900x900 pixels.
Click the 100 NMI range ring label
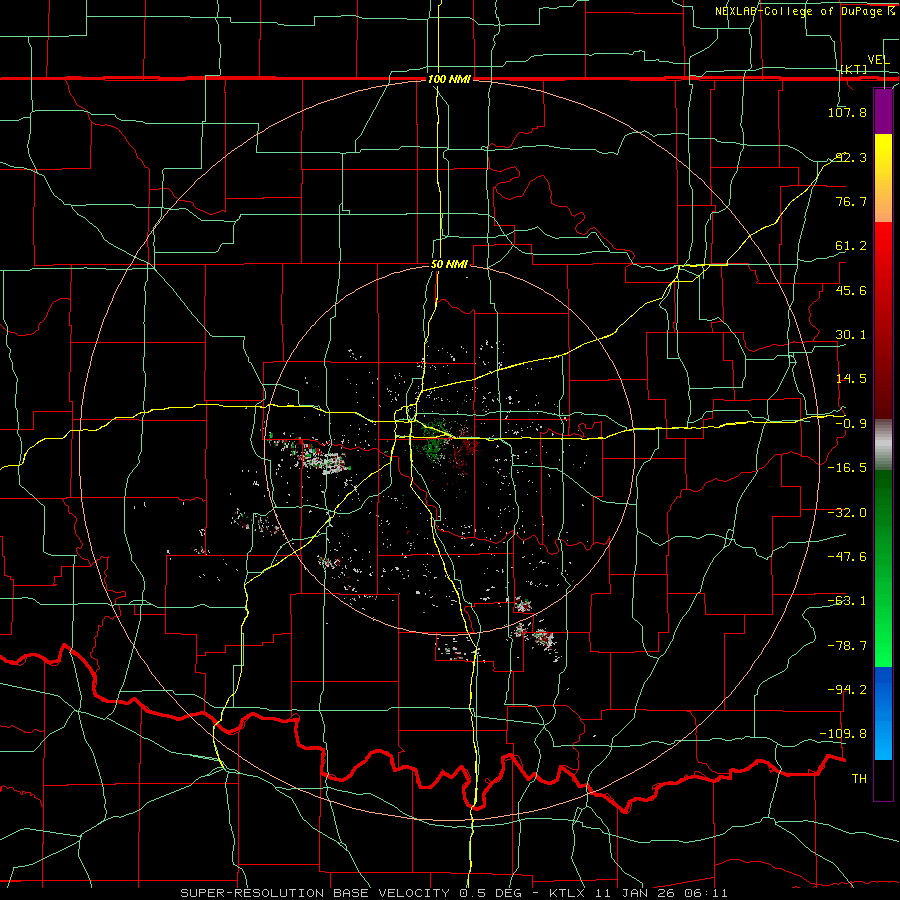point(449,79)
